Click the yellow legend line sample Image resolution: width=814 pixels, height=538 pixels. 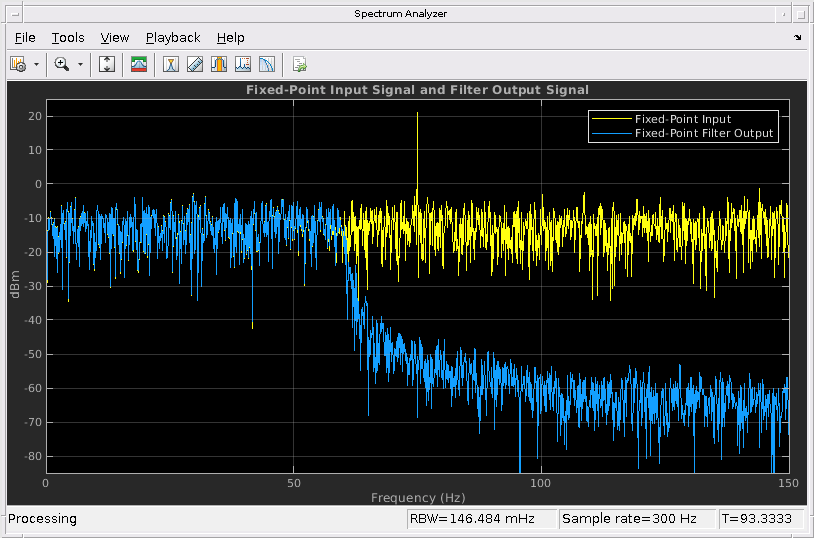point(611,119)
